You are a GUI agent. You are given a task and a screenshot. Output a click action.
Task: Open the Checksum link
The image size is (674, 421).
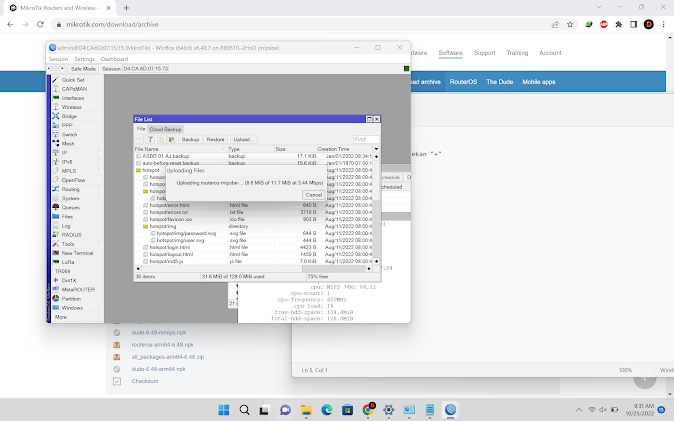145,381
